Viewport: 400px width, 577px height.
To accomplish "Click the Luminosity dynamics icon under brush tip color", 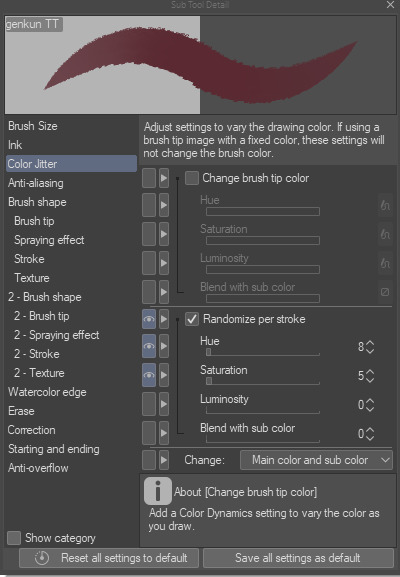I will coord(385,263).
